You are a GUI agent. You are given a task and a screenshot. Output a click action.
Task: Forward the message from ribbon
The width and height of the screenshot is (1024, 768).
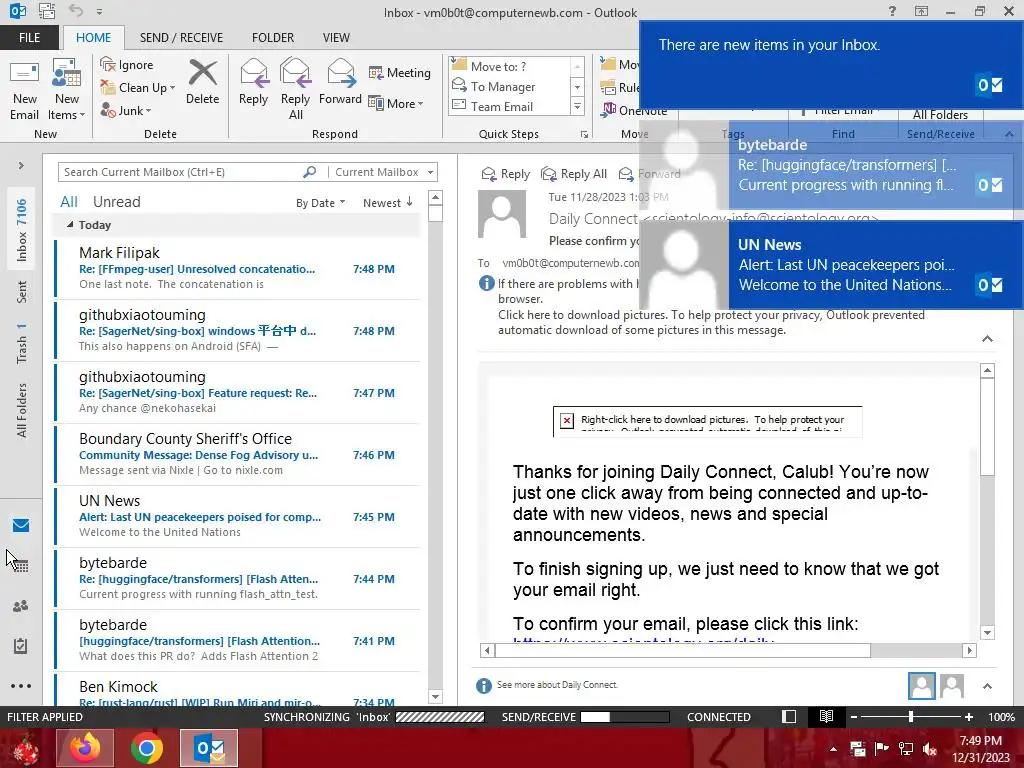[x=340, y=82]
